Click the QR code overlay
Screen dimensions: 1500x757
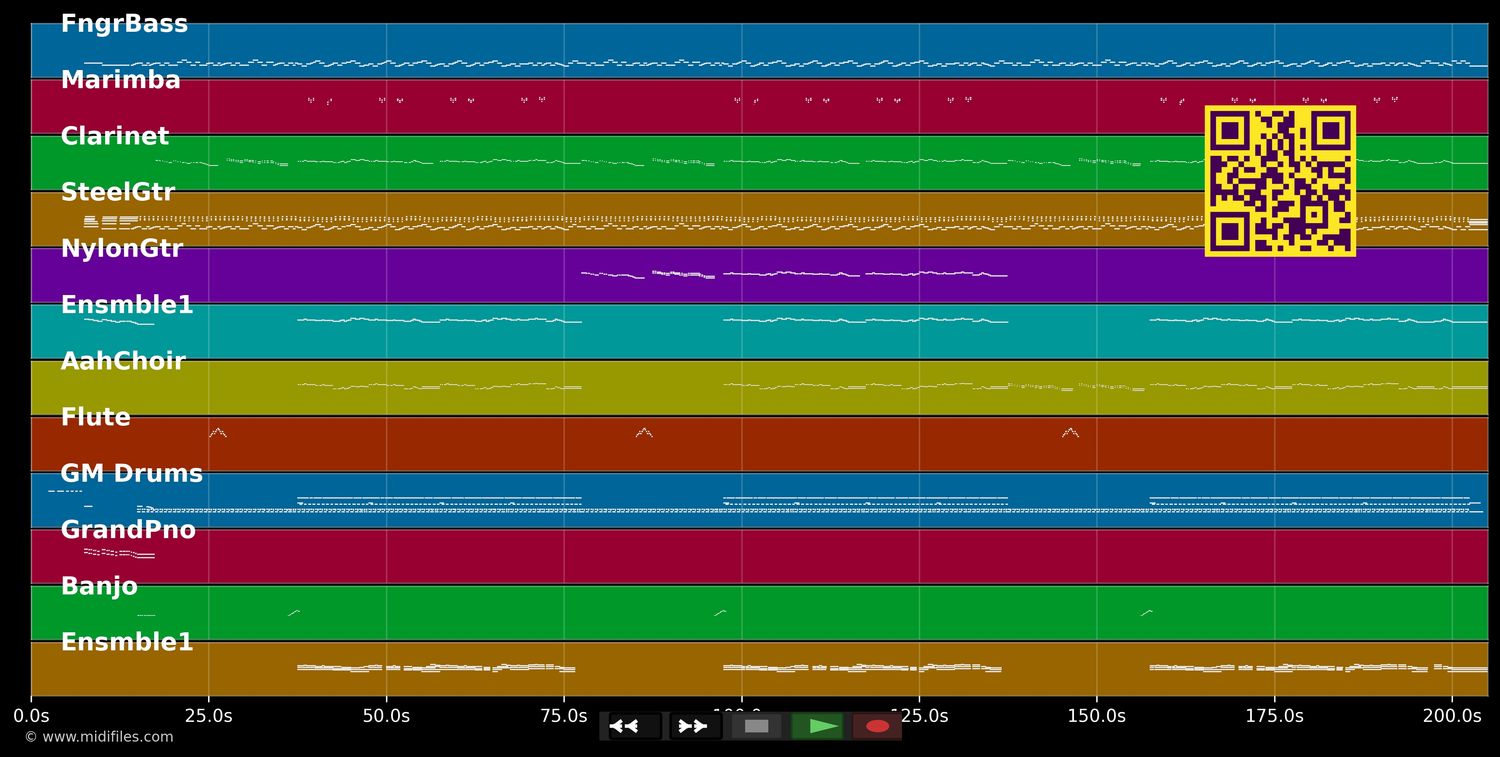[1280, 181]
